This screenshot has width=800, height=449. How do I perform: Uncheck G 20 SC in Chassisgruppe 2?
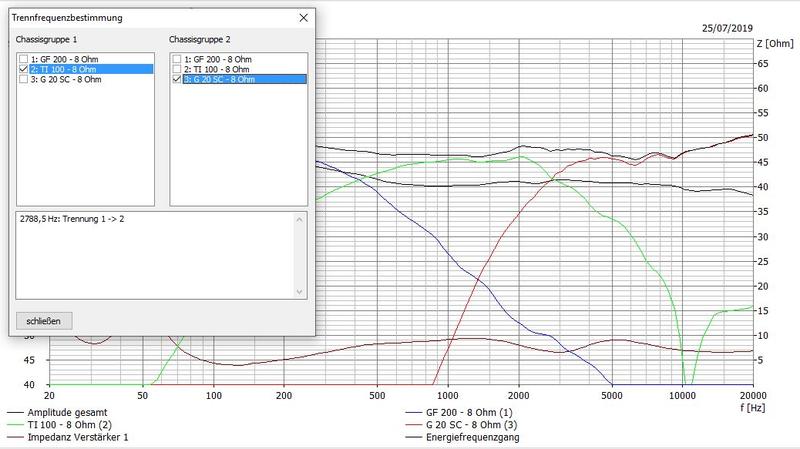coord(177,79)
